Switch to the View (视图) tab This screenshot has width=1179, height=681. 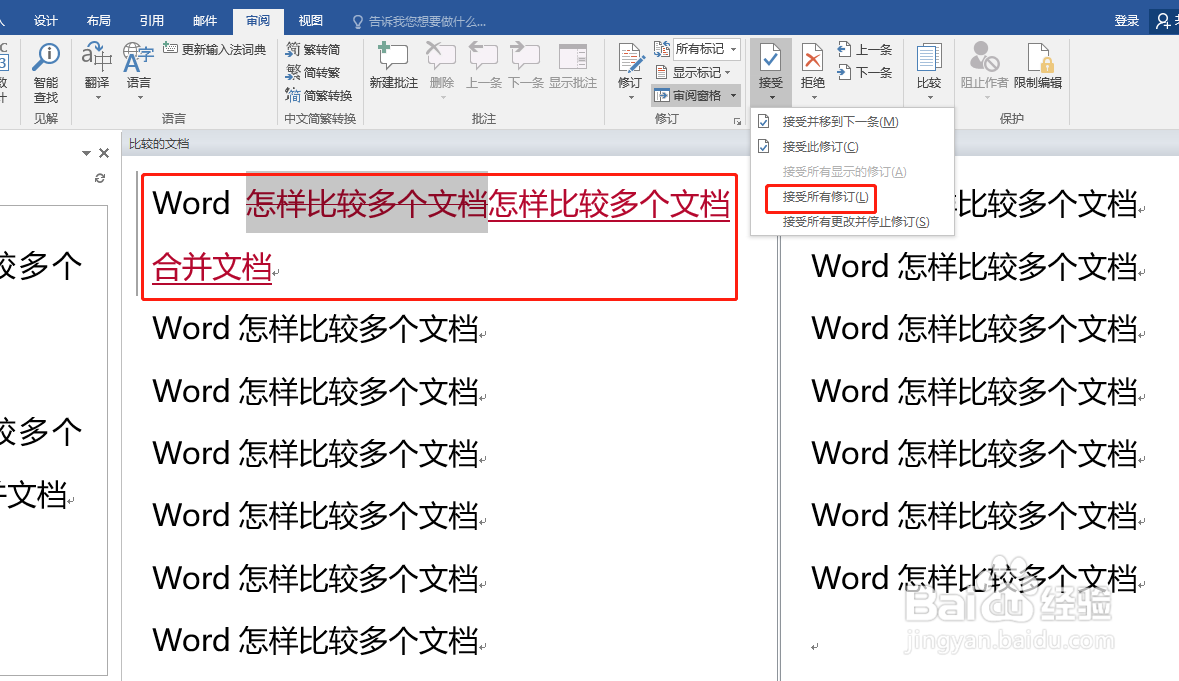tap(311, 20)
